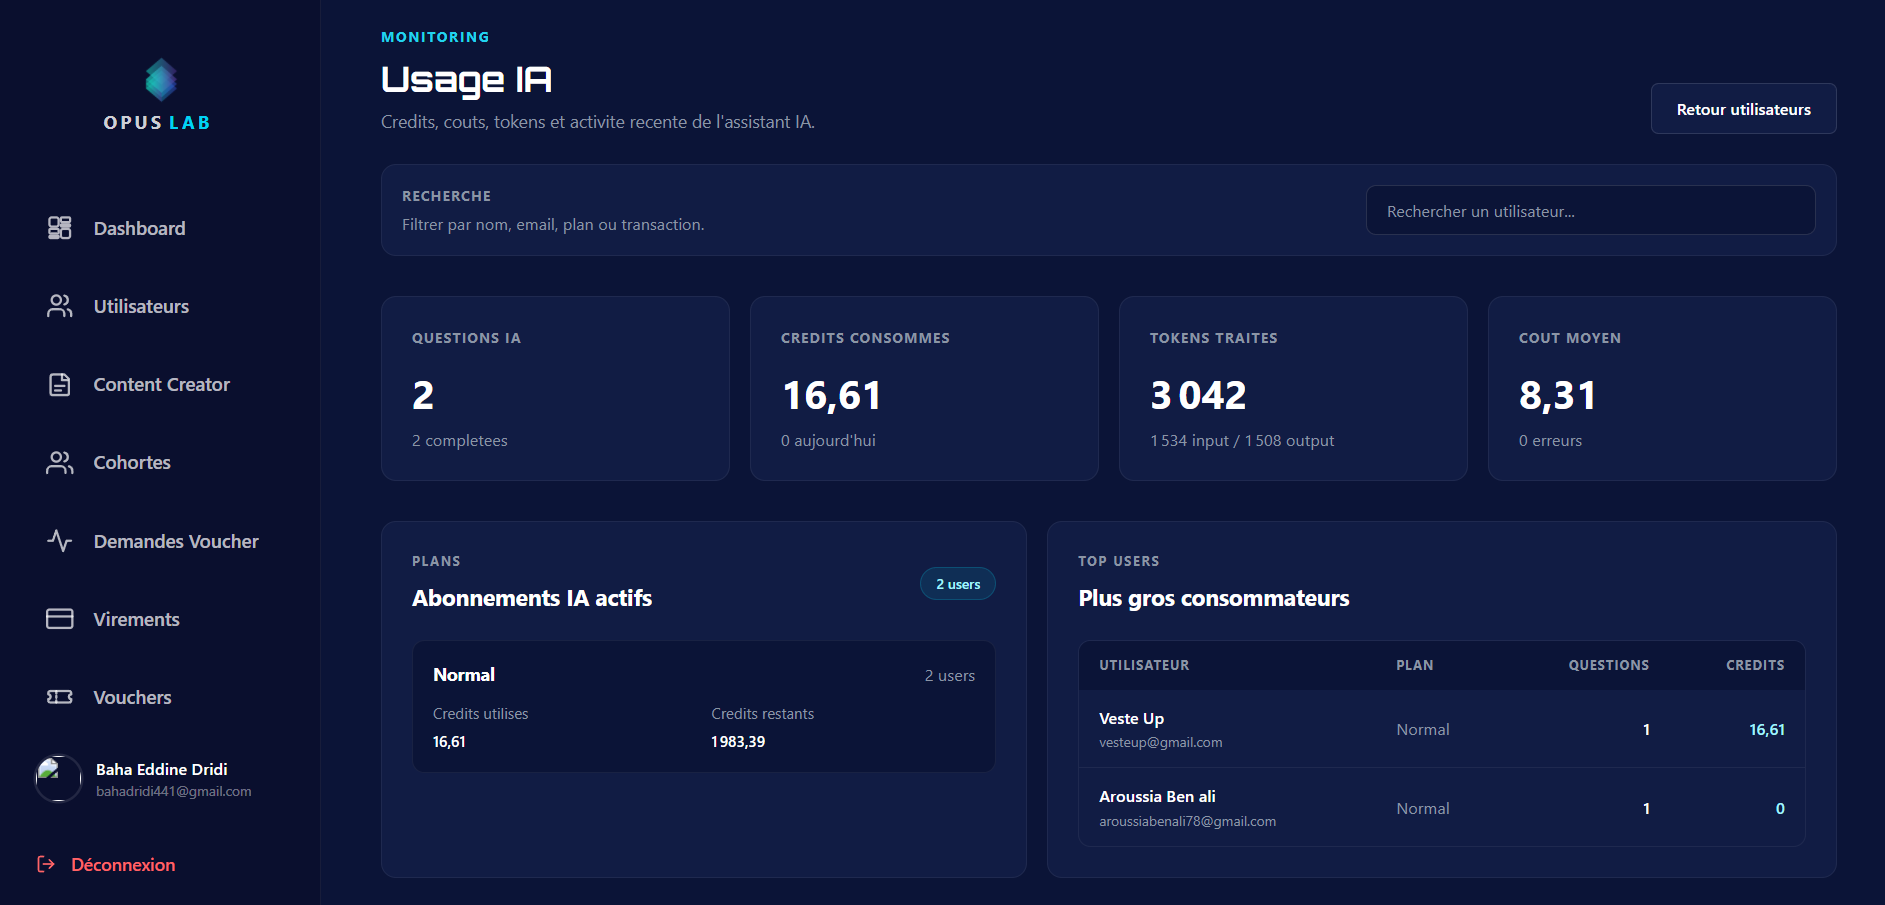Click the UTILISATEUR column header
This screenshot has width=1885, height=905.
coord(1144,665)
